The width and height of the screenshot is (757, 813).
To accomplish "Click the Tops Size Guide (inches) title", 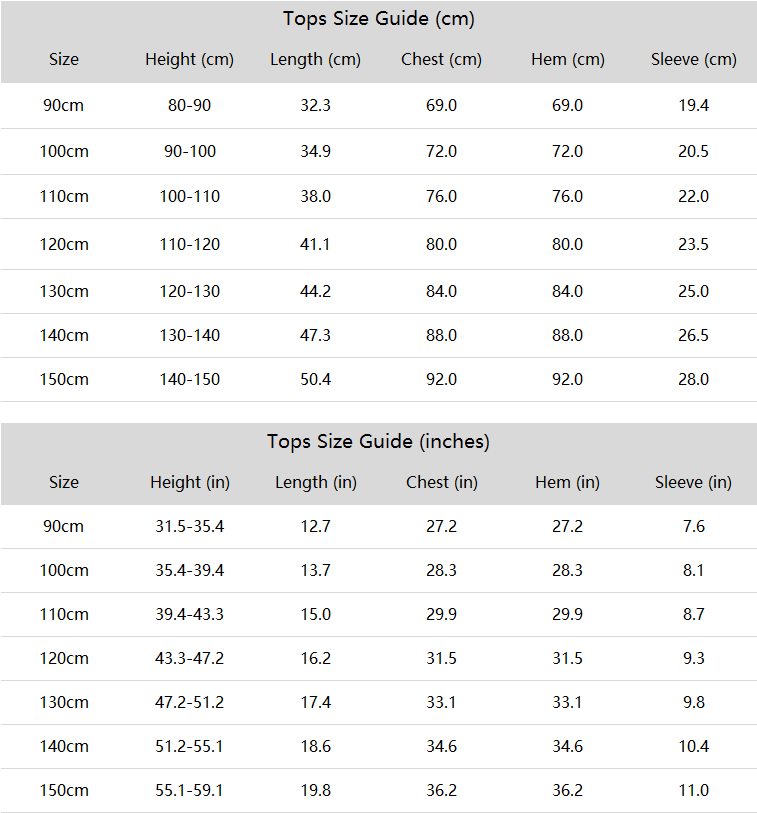I will click(378, 442).
